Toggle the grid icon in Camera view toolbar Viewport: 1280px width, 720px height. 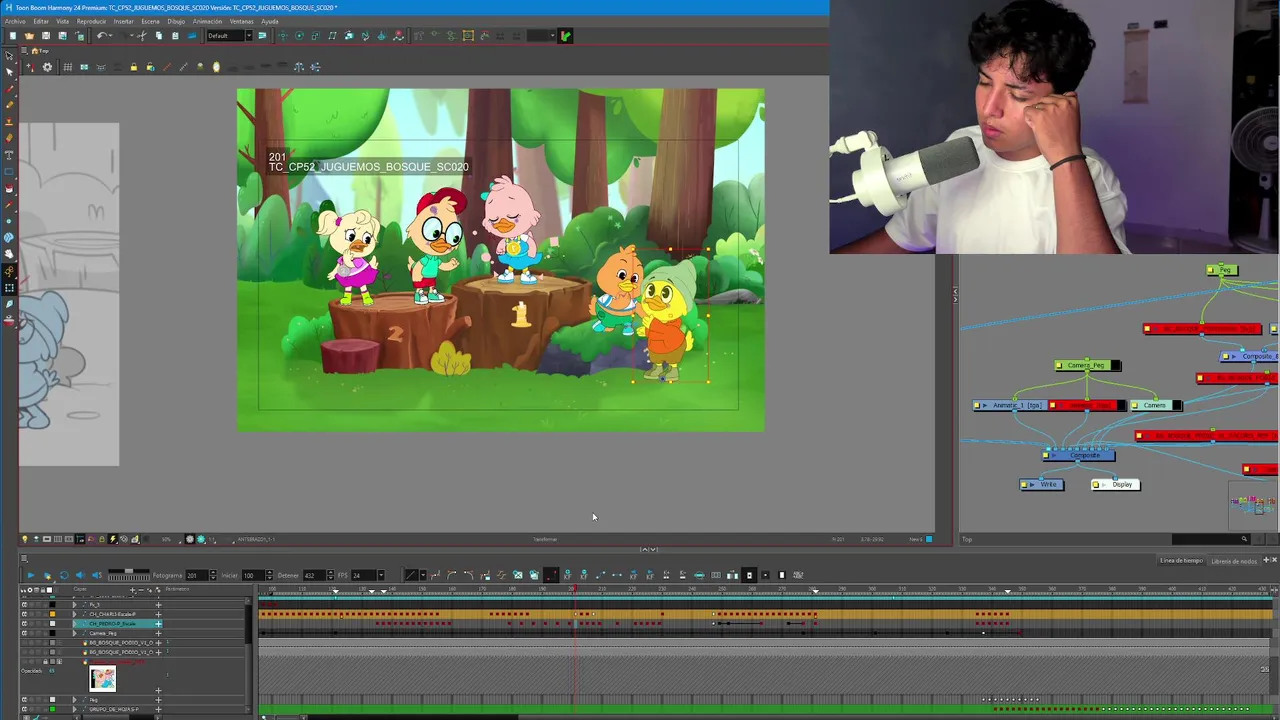point(68,67)
